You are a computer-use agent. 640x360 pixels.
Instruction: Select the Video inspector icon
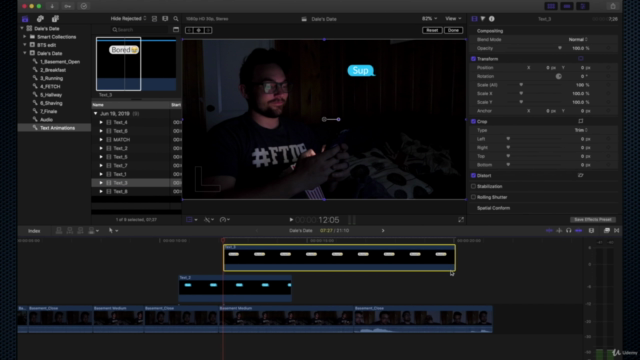474,19
